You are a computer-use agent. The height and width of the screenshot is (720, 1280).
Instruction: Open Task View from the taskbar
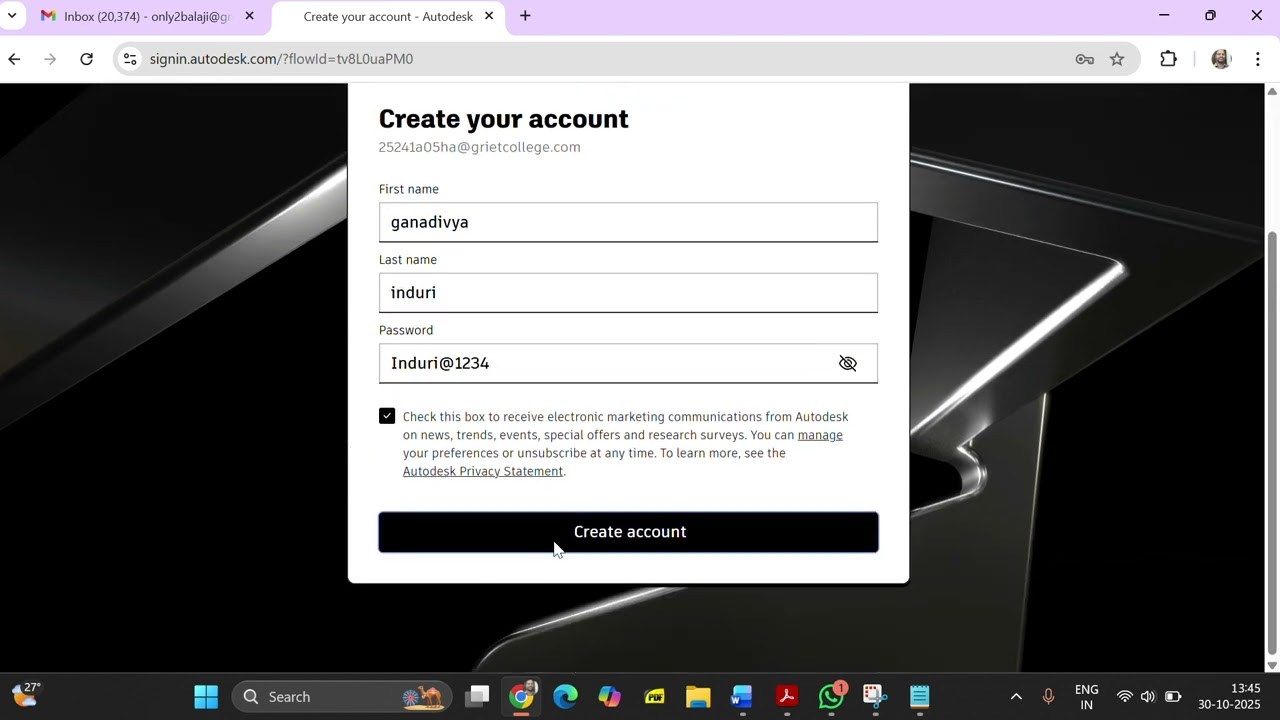pyautogui.click(x=478, y=697)
